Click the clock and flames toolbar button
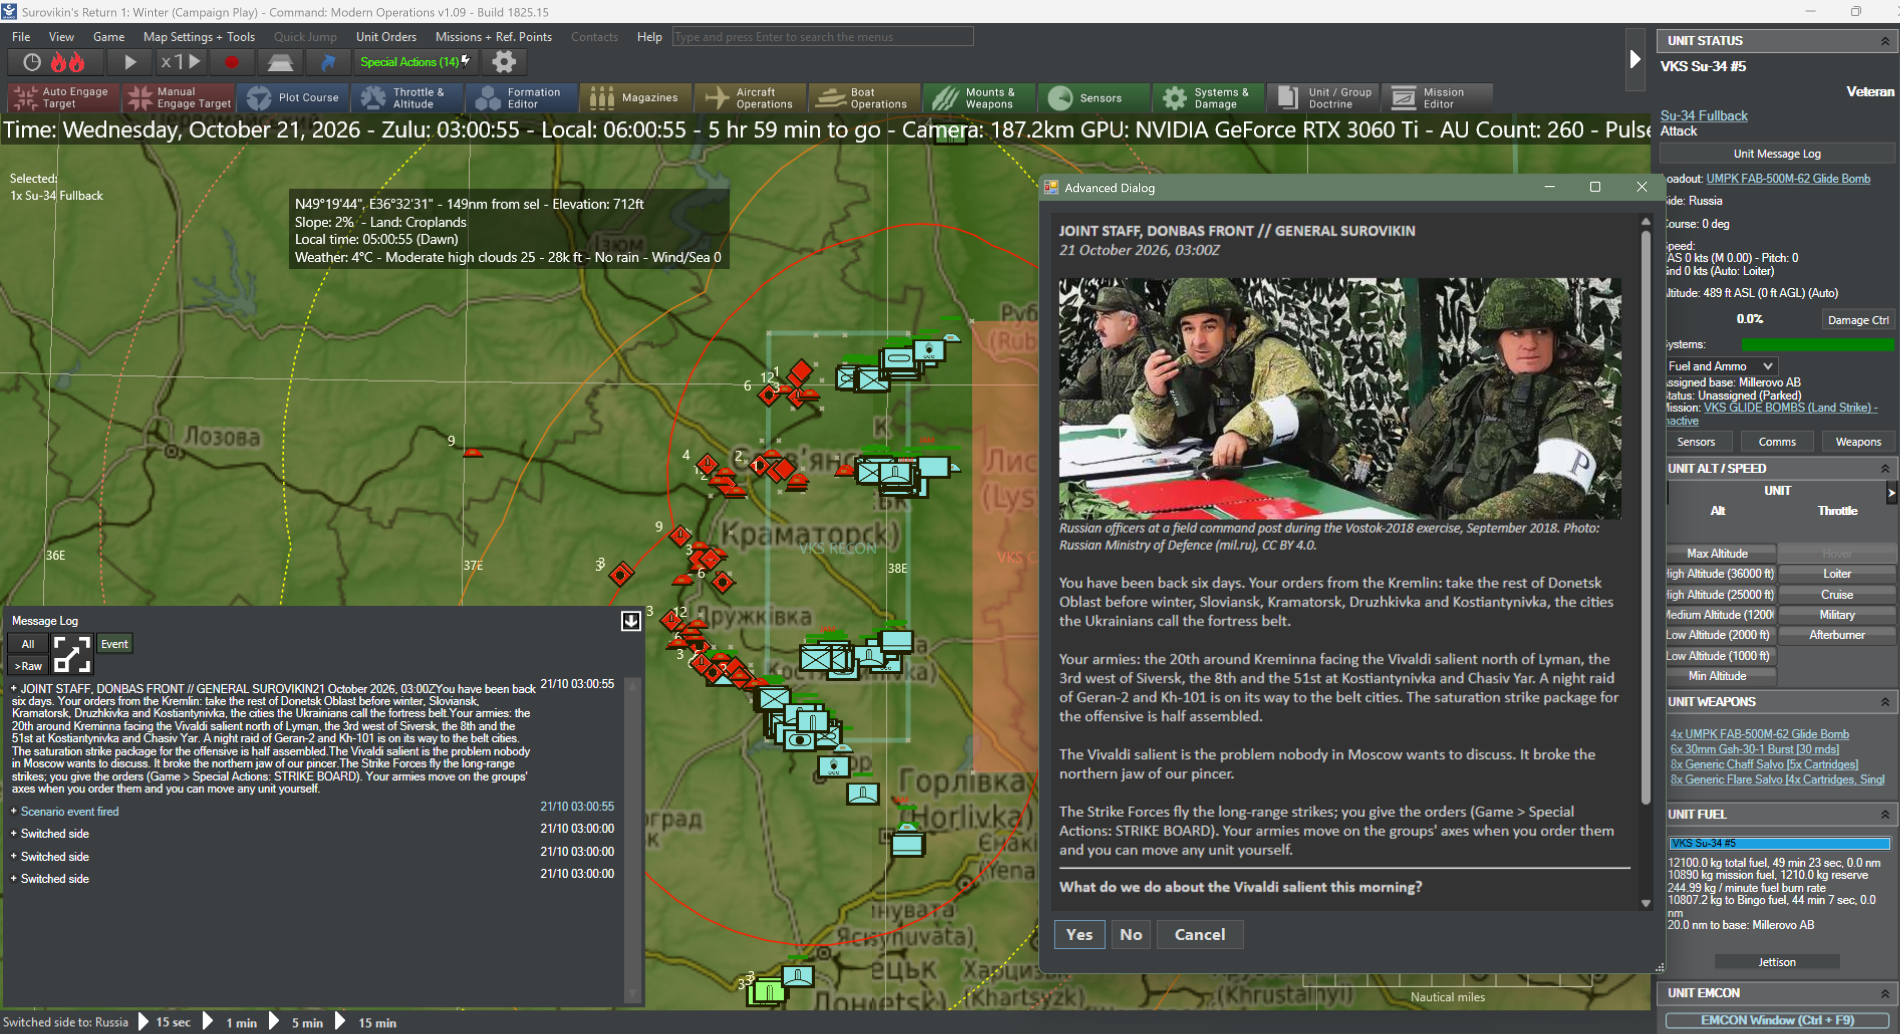The image size is (1900, 1034). 54,62
